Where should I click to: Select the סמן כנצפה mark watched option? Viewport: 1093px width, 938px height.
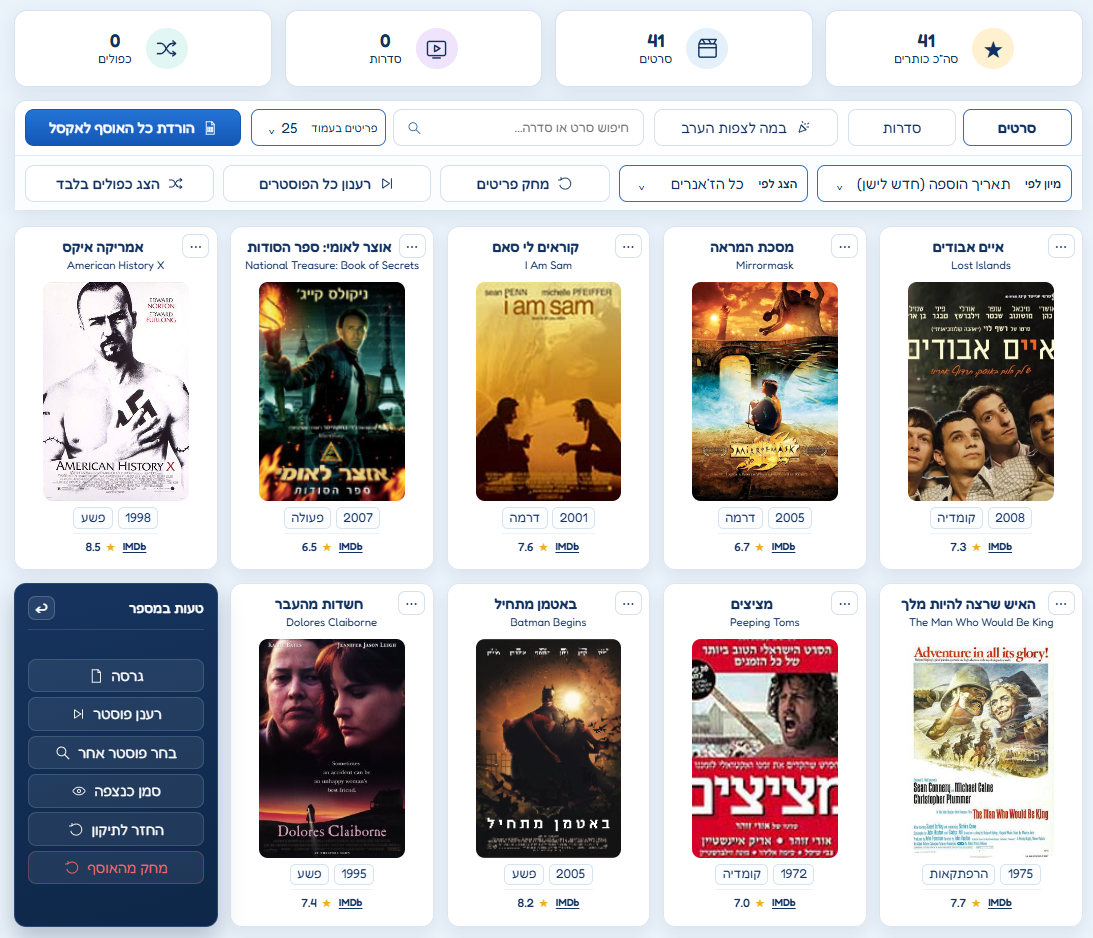coord(116,791)
